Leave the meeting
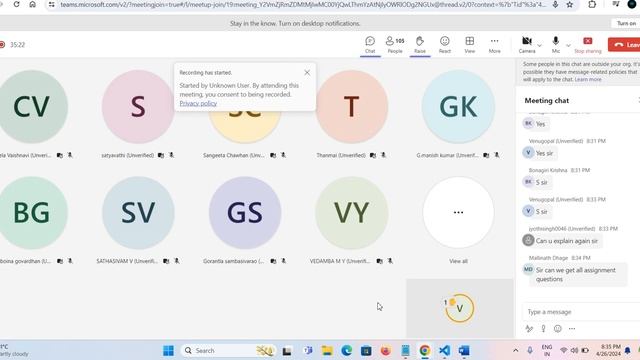640x360 pixels. (x=624, y=44)
